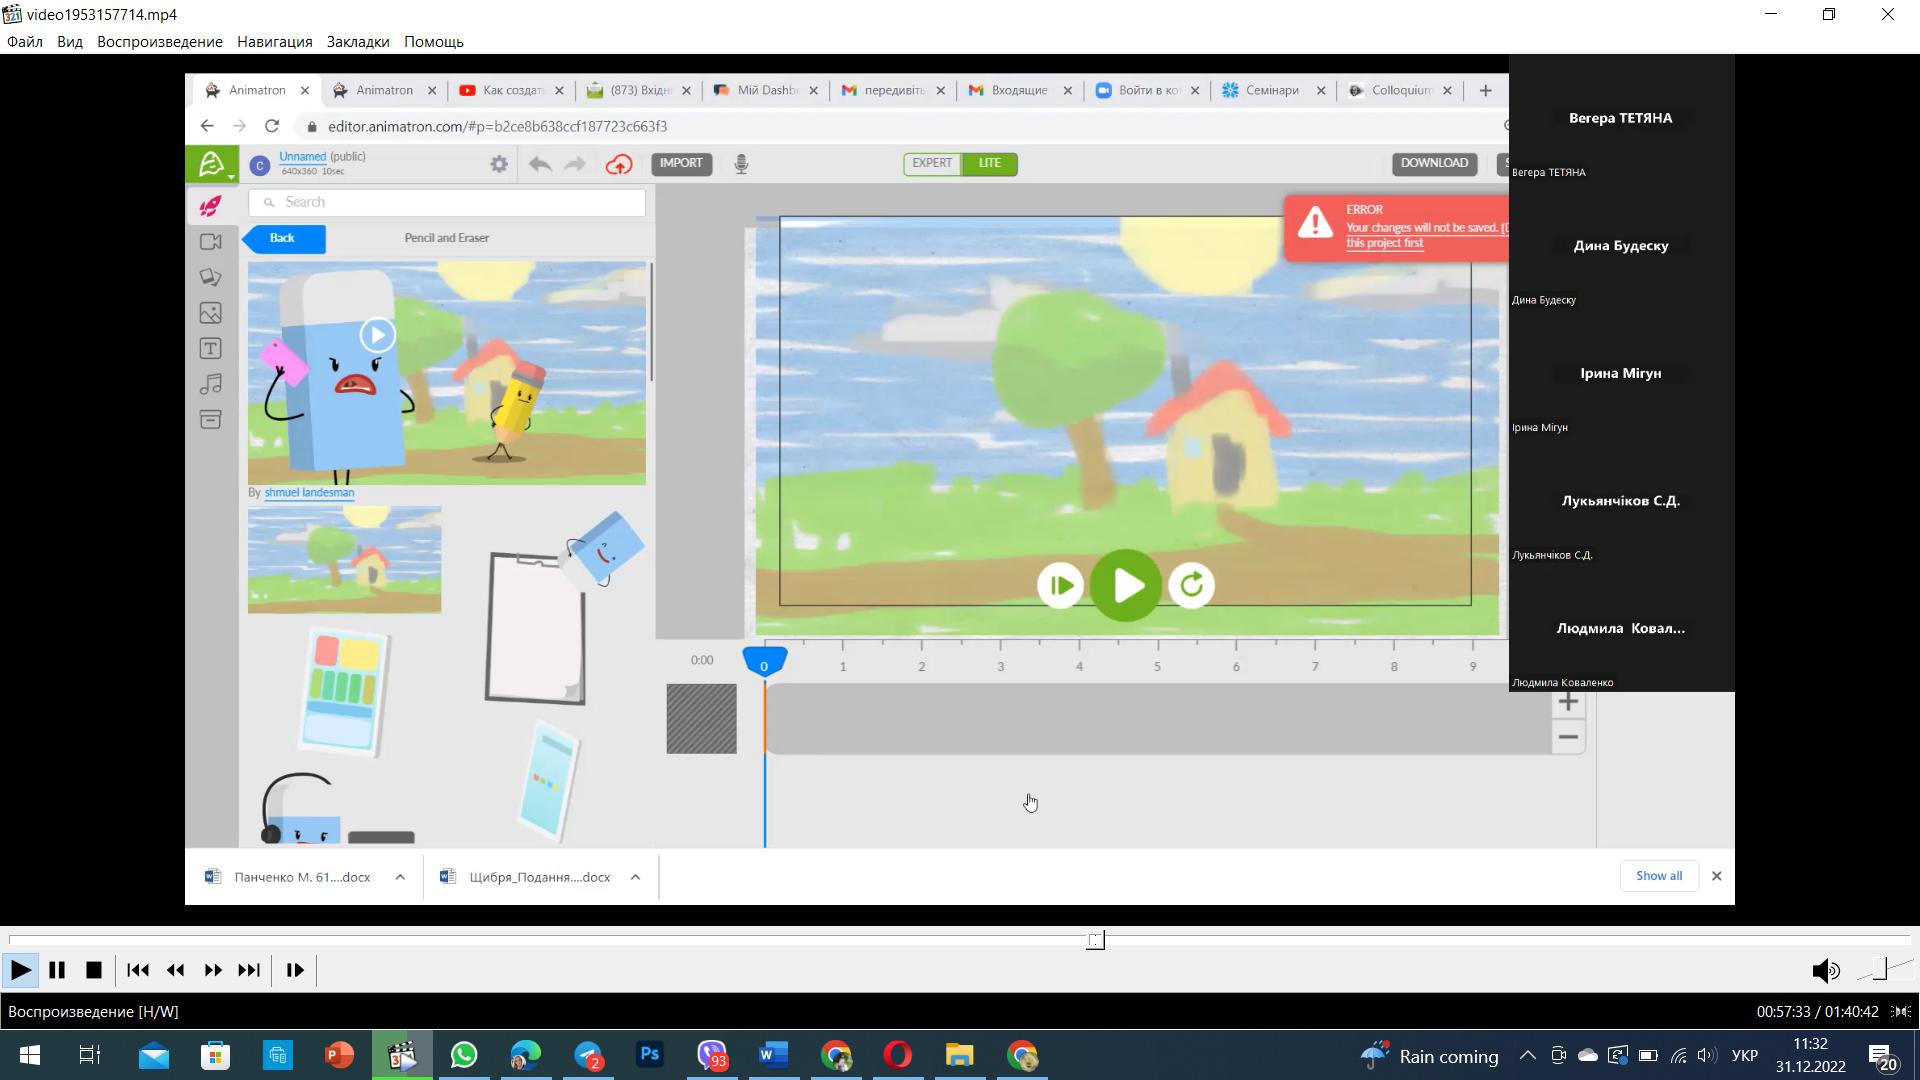Open the Images library sidebar icon
This screenshot has width=1920, height=1080.
coord(210,313)
